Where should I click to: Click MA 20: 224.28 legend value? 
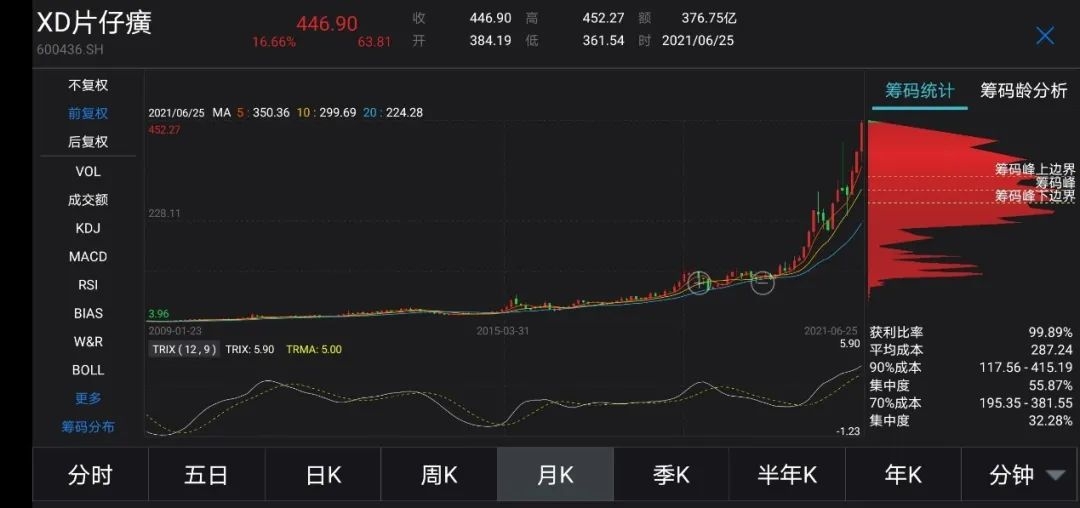393,113
